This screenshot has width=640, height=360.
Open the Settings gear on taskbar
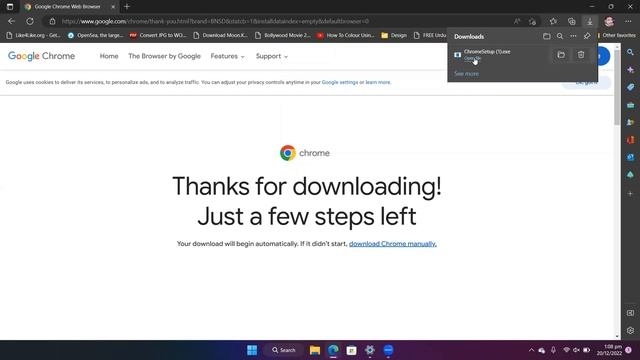coord(370,350)
